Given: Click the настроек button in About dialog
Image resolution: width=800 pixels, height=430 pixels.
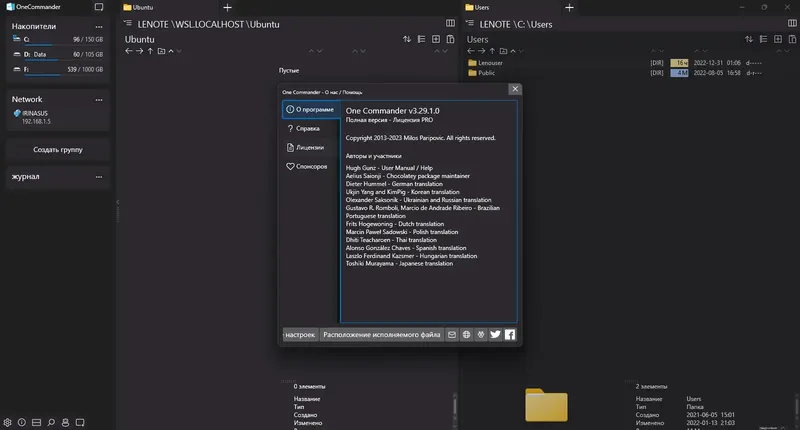Looking at the screenshot, I should click(x=301, y=335).
